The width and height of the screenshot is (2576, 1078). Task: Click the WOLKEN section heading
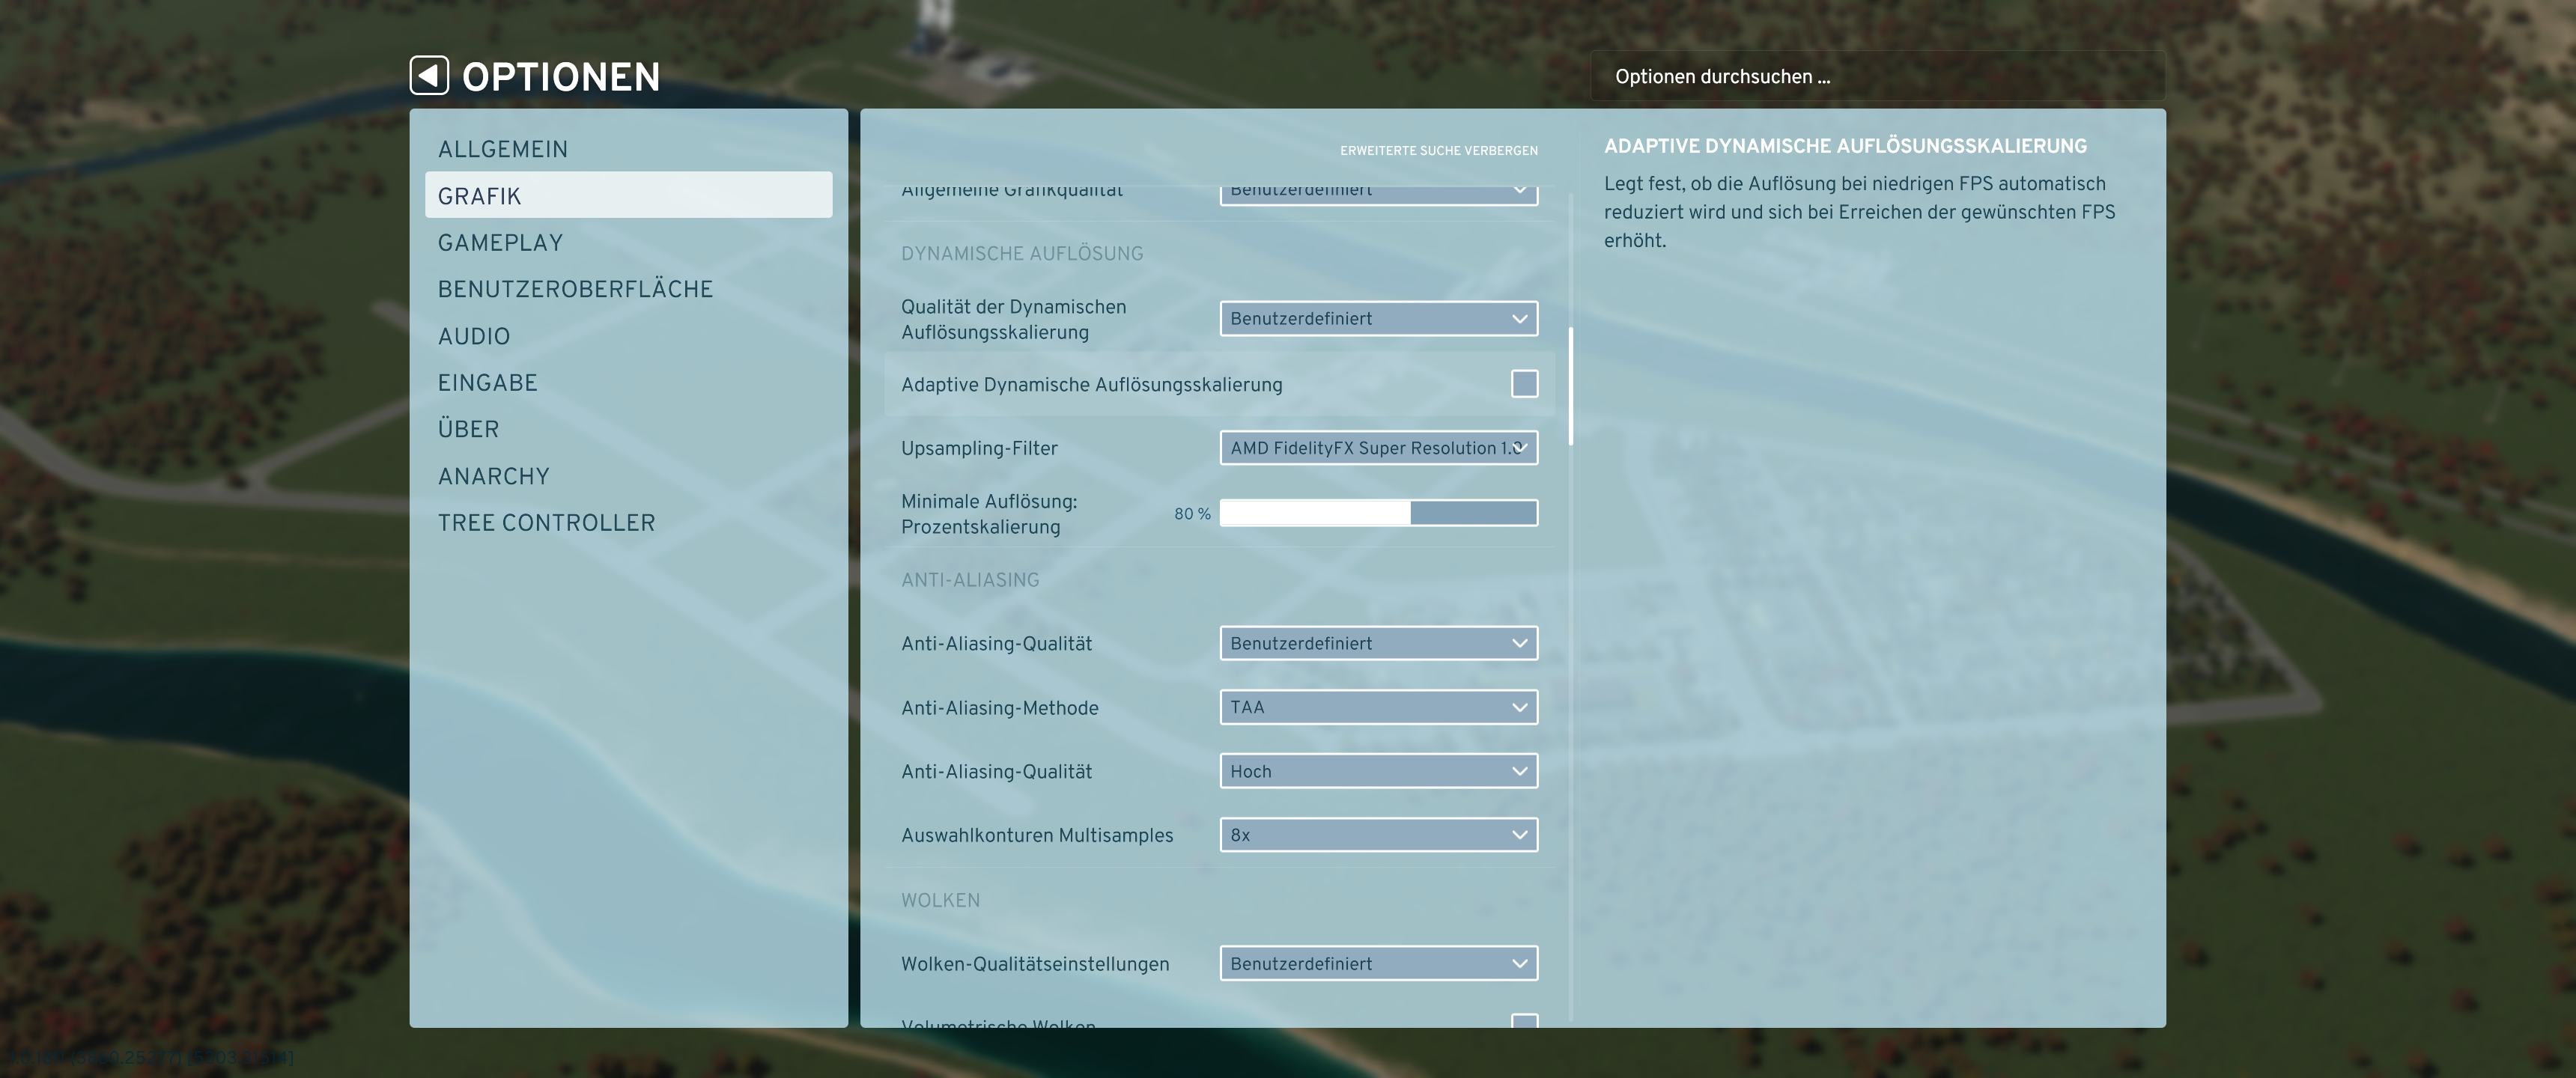[940, 900]
